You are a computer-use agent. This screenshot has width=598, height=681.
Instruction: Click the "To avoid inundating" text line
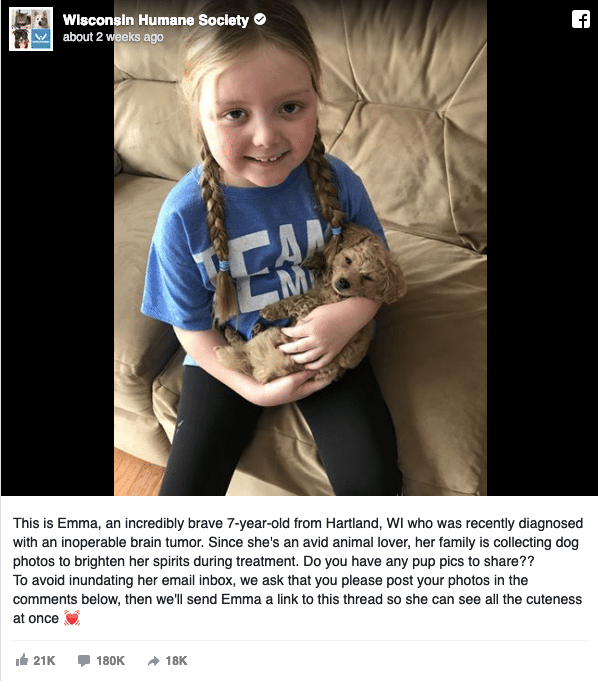pos(270,580)
